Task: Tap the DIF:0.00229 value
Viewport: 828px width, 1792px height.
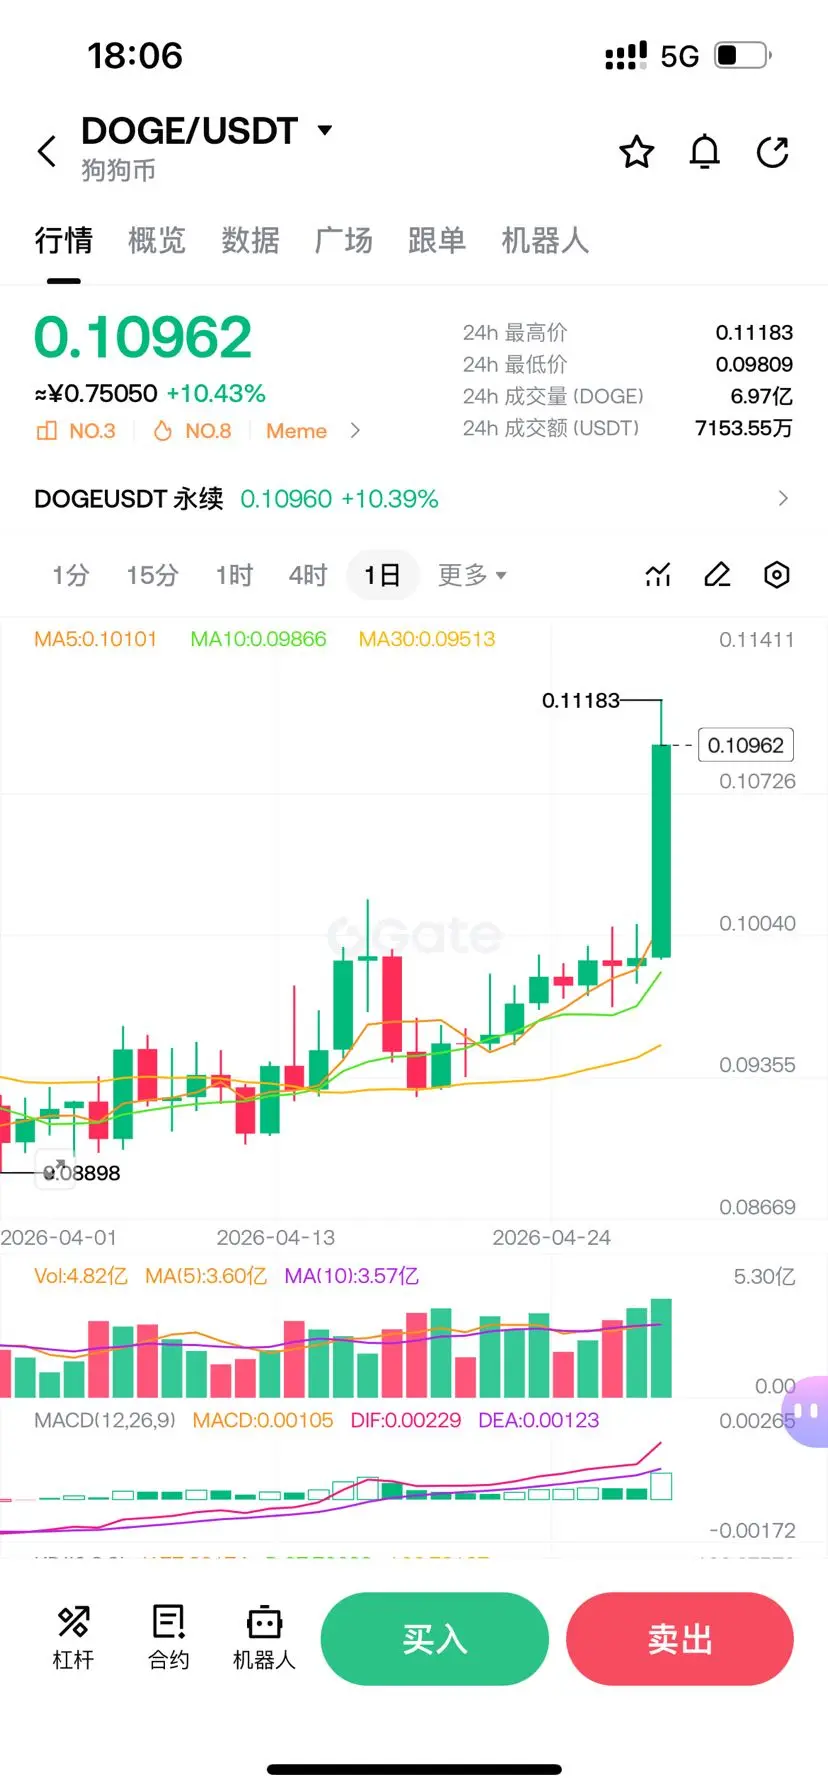Action: 406,1420
